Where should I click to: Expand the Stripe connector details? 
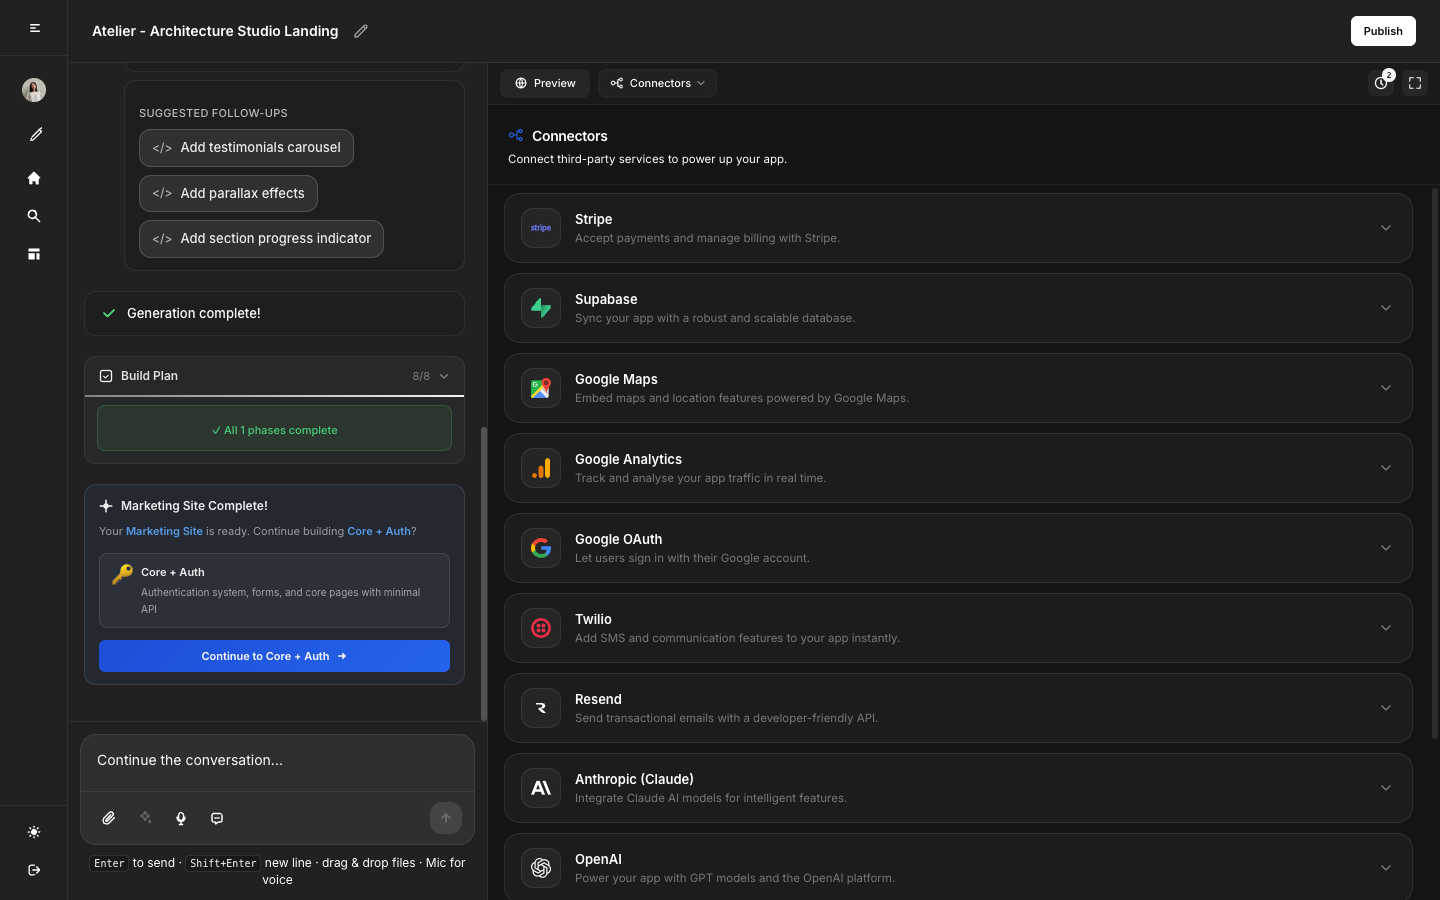click(x=1386, y=228)
